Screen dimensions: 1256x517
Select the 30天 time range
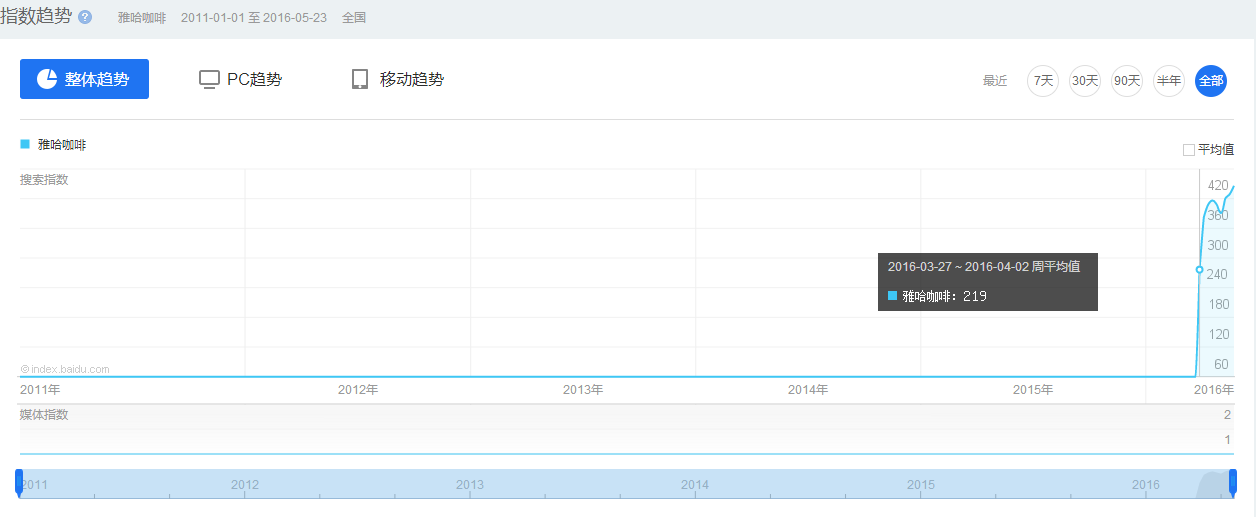click(1085, 81)
